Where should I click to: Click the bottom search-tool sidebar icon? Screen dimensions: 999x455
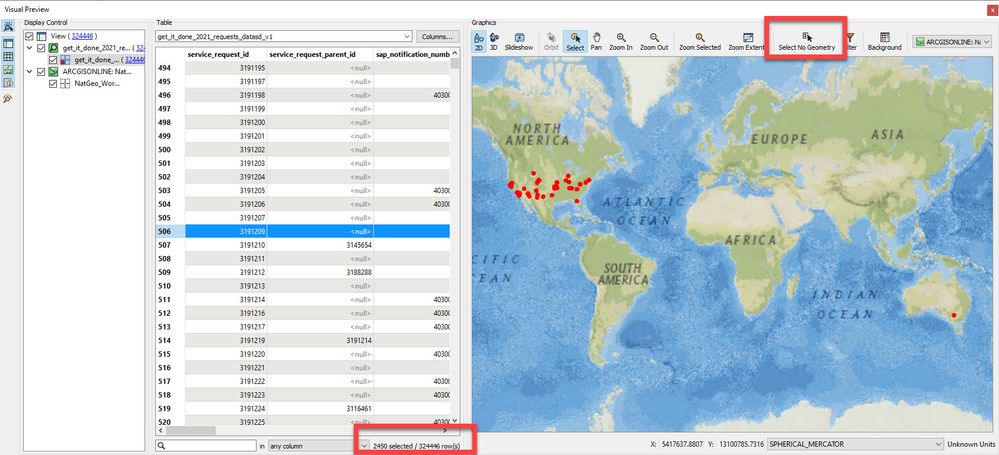tap(8, 98)
